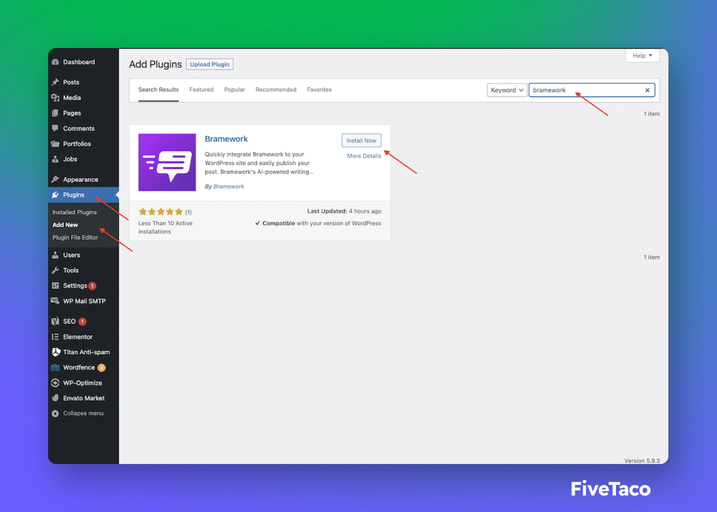The height and width of the screenshot is (512, 717).
Task: Click the Dashboard icon in sidebar
Action: [55, 62]
